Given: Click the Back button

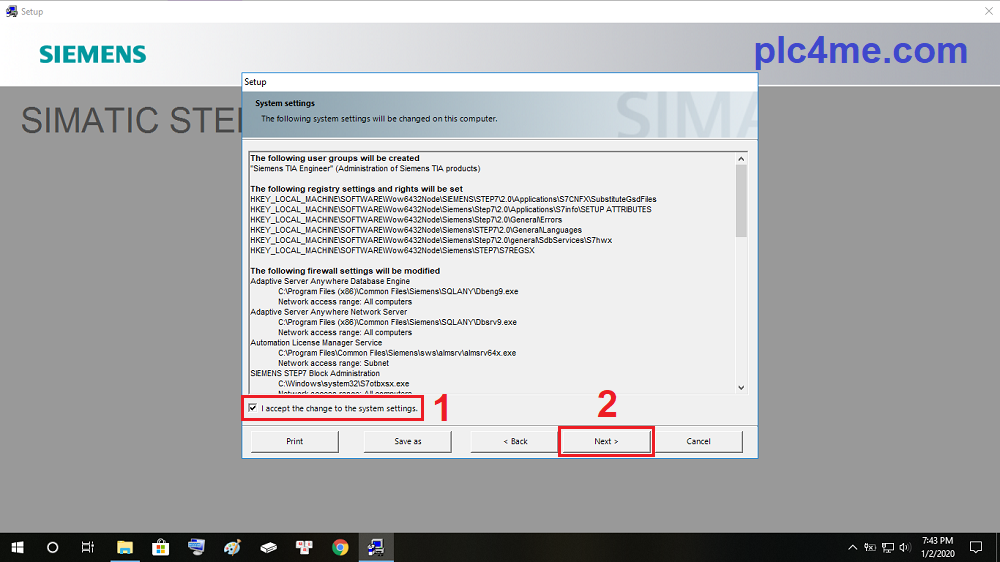Looking at the screenshot, I should click(x=515, y=441).
